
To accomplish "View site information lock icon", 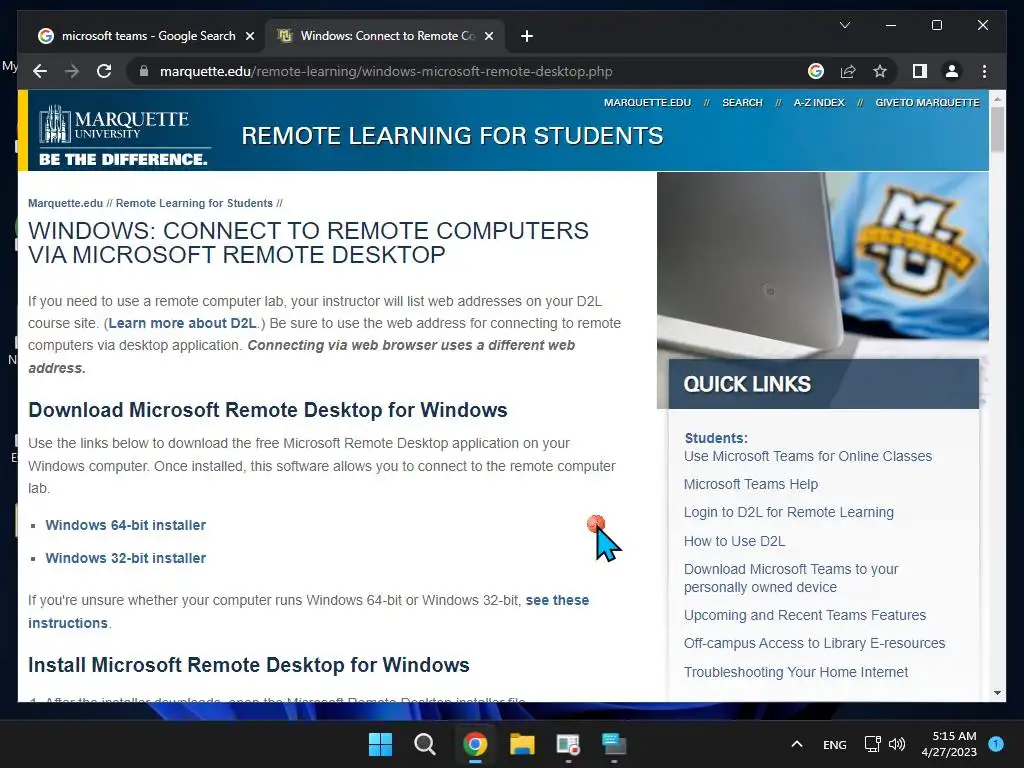I will [144, 71].
